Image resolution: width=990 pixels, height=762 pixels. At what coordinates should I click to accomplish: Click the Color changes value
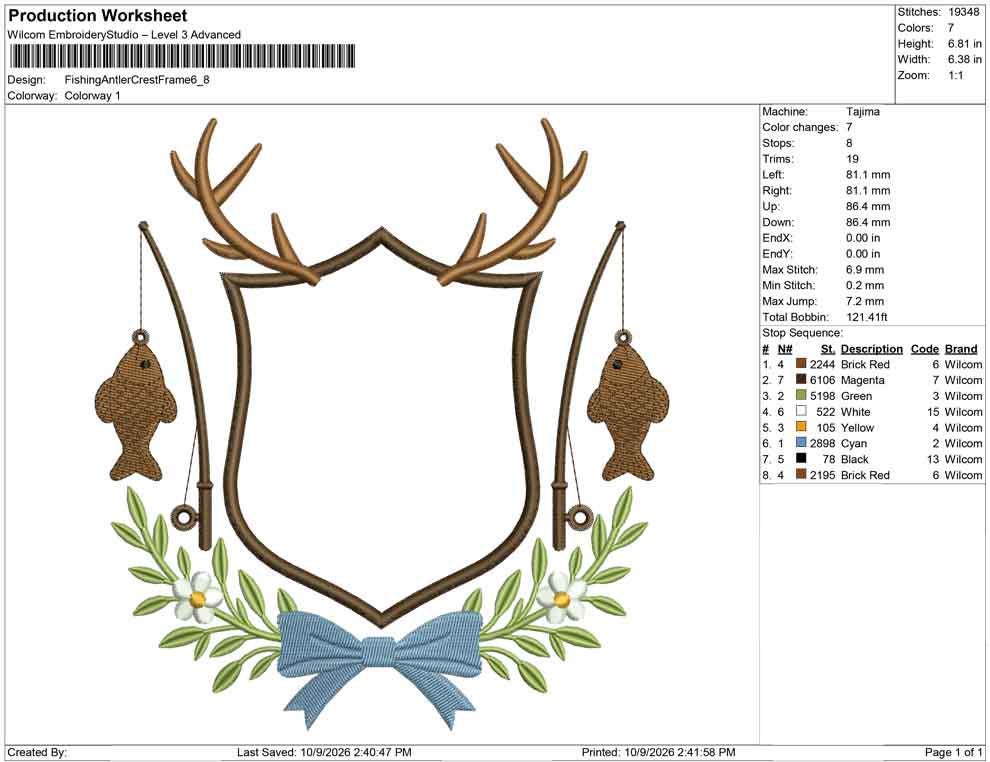tap(849, 128)
